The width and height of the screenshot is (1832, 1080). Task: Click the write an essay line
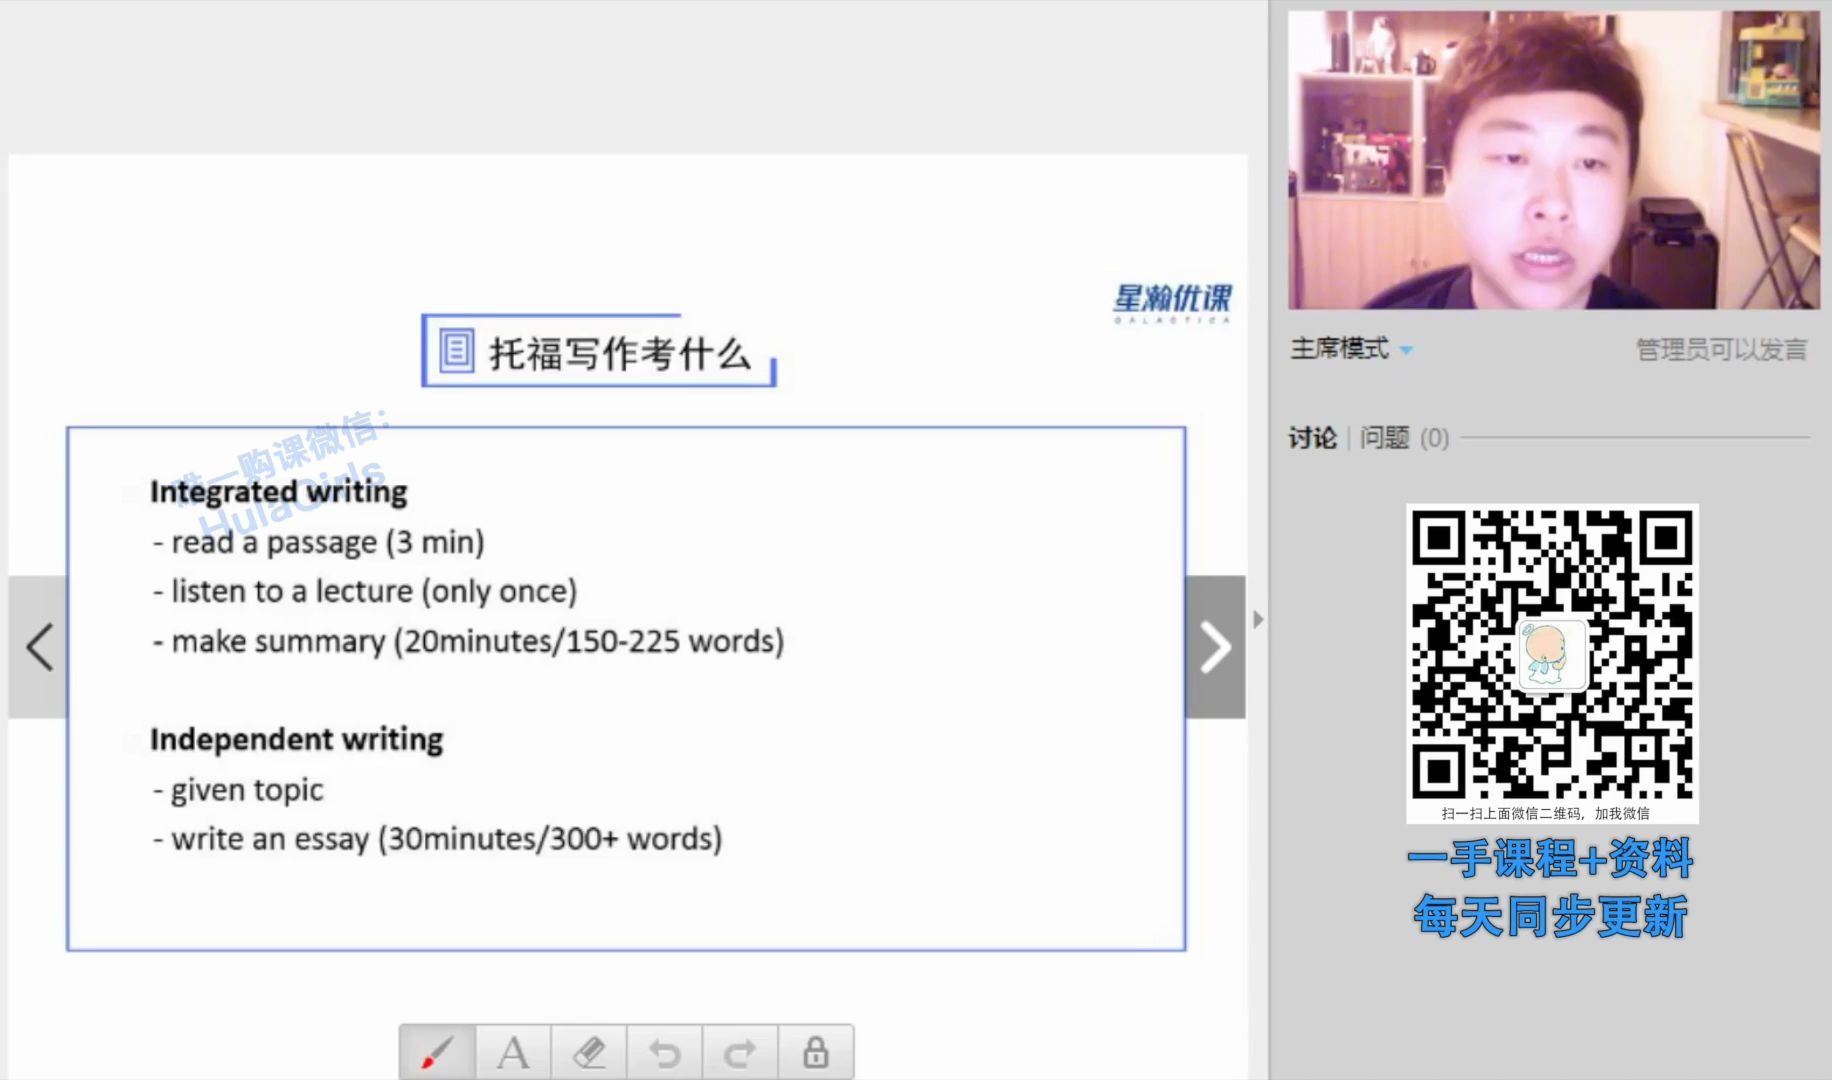438,839
